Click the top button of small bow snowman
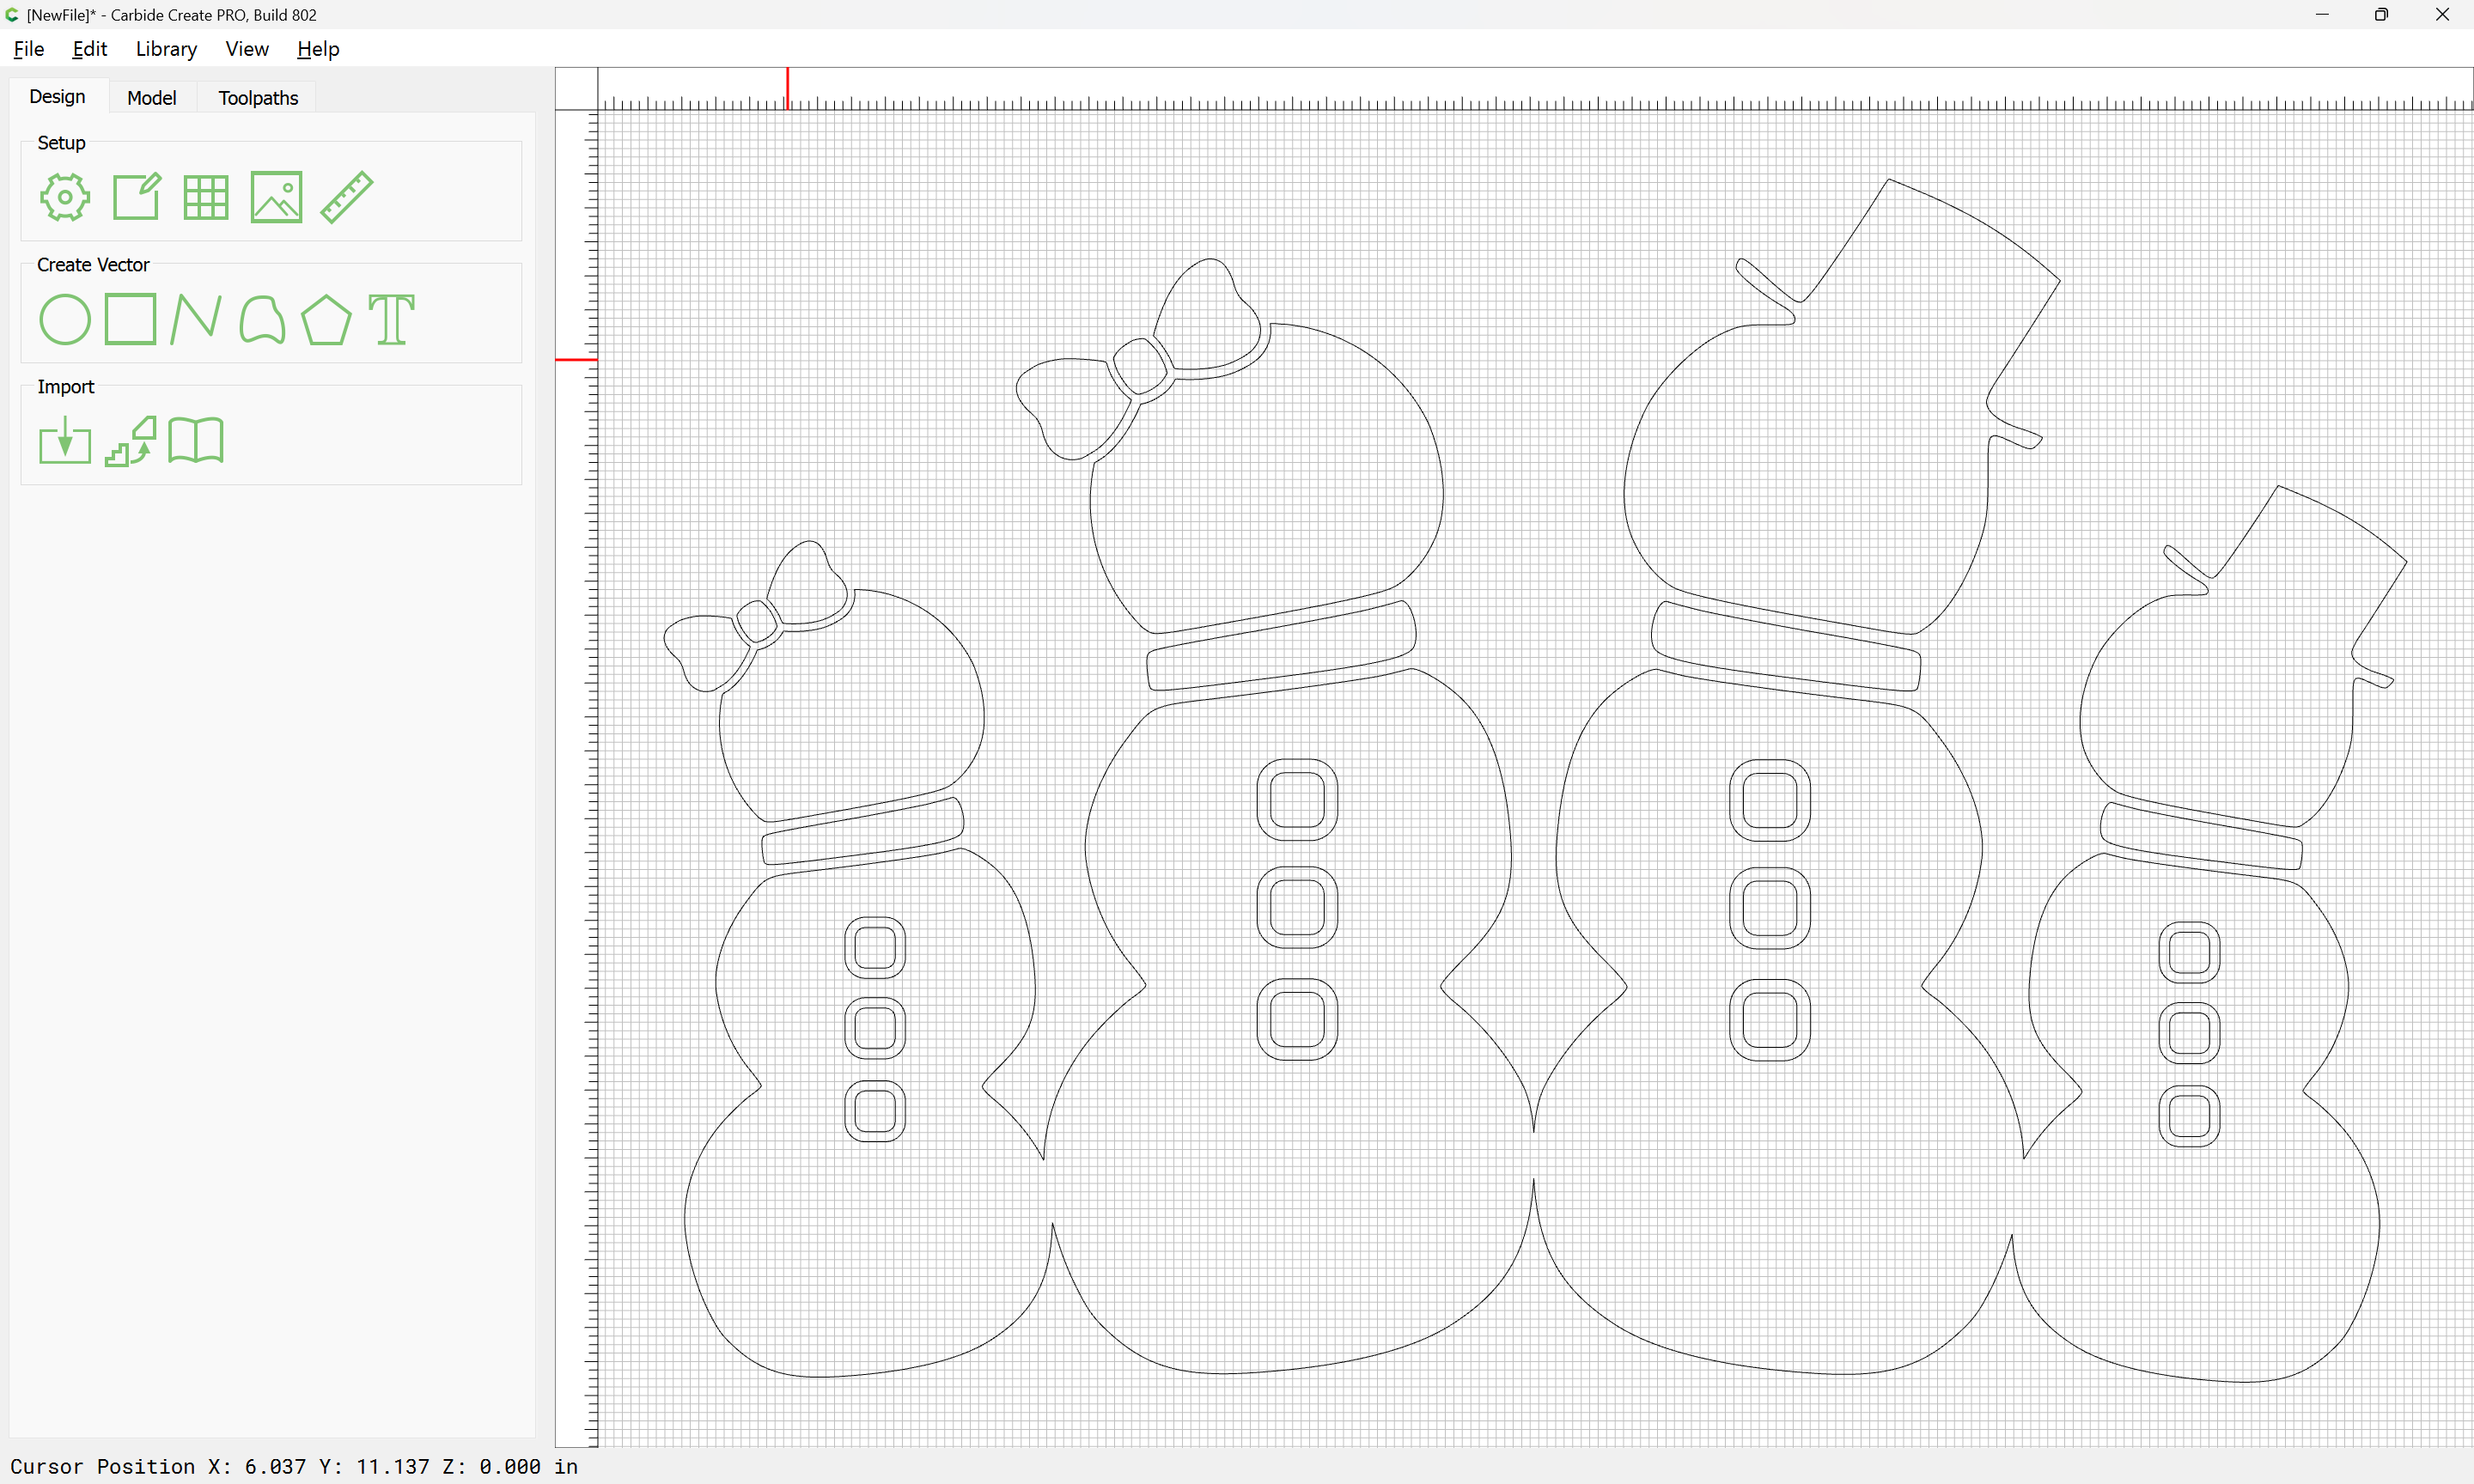The width and height of the screenshot is (2474, 1484). [875, 947]
